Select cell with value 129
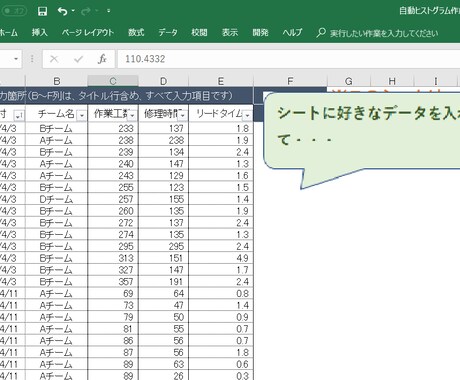The image size is (460, 380). [x=163, y=175]
